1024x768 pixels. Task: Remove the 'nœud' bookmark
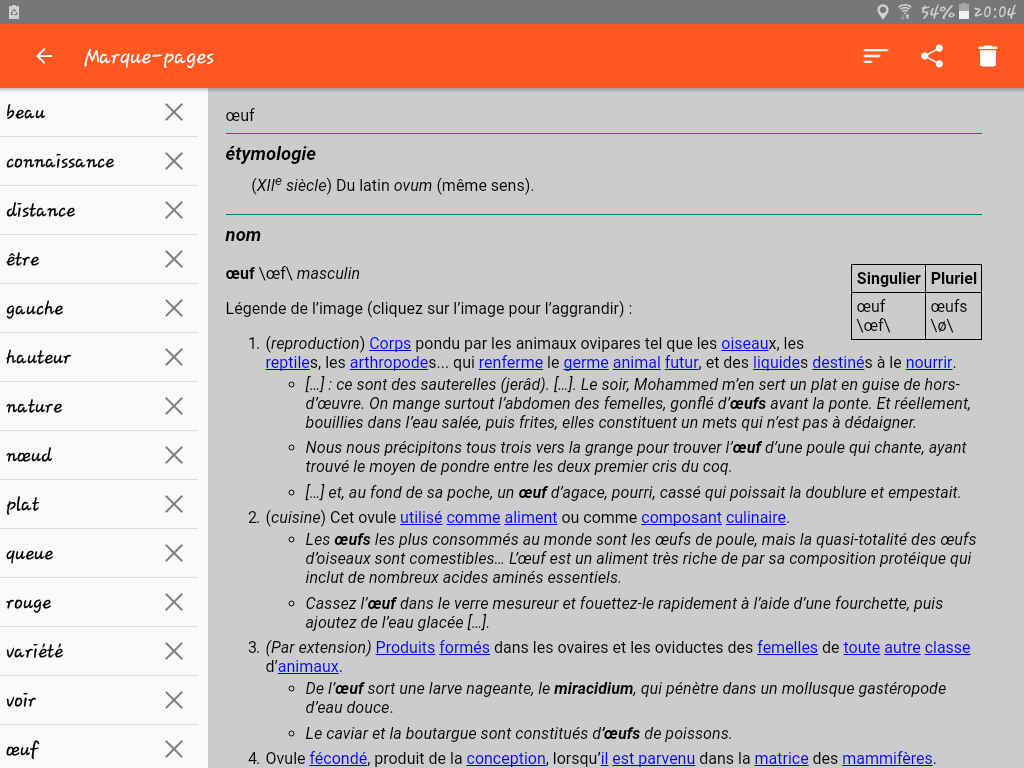click(x=174, y=455)
